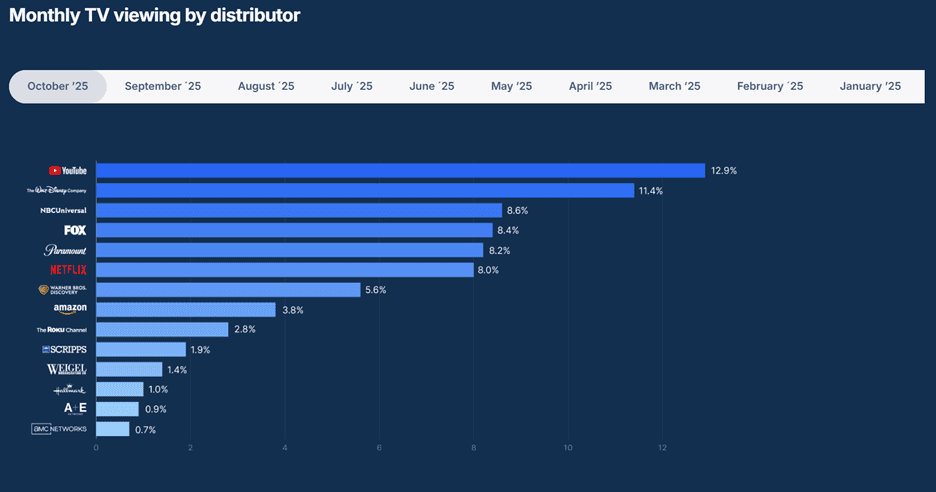Show the January '25 data tab
Screen dimensions: 936x492
[870, 86]
